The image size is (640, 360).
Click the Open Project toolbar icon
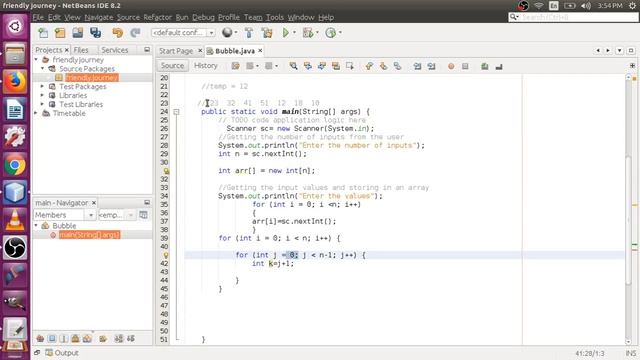point(78,33)
